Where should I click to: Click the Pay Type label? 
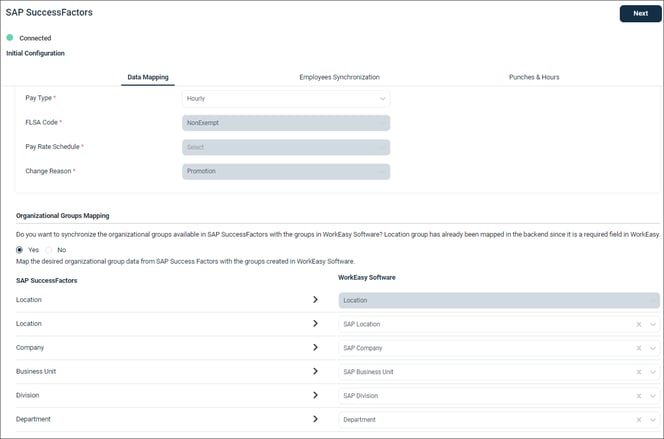point(39,98)
